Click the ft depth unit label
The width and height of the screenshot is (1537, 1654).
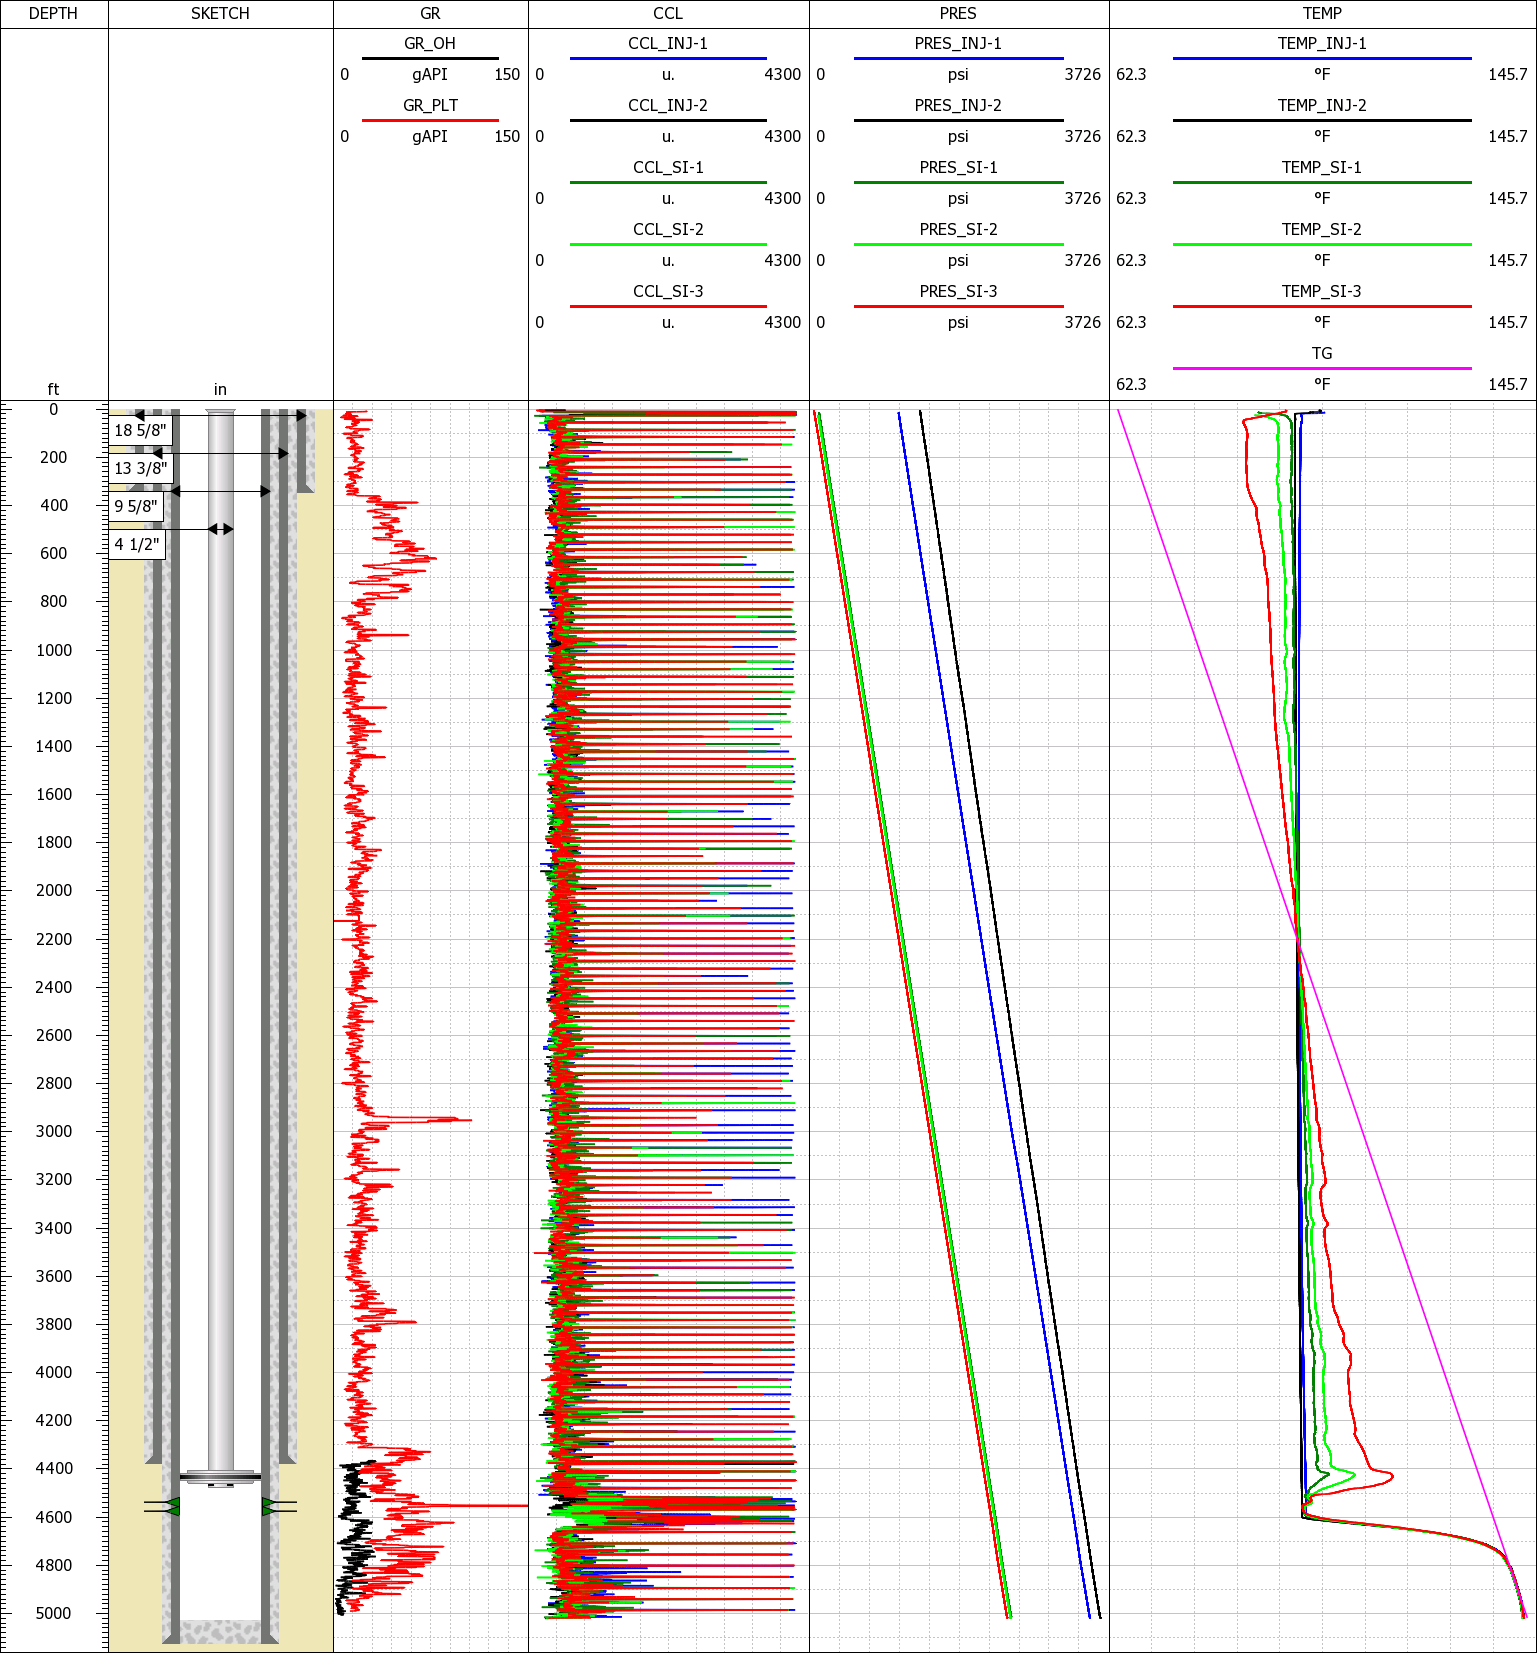pos(53,389)
